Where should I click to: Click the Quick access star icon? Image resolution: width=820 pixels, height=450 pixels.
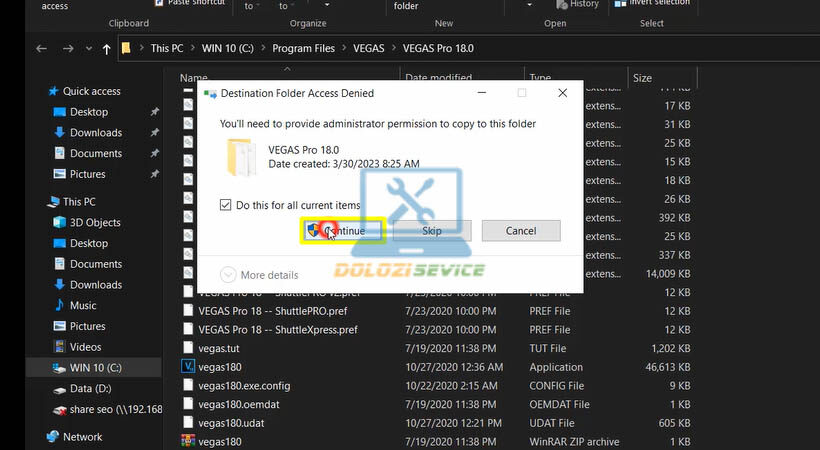pyautogui.click(x=53, y=91)
